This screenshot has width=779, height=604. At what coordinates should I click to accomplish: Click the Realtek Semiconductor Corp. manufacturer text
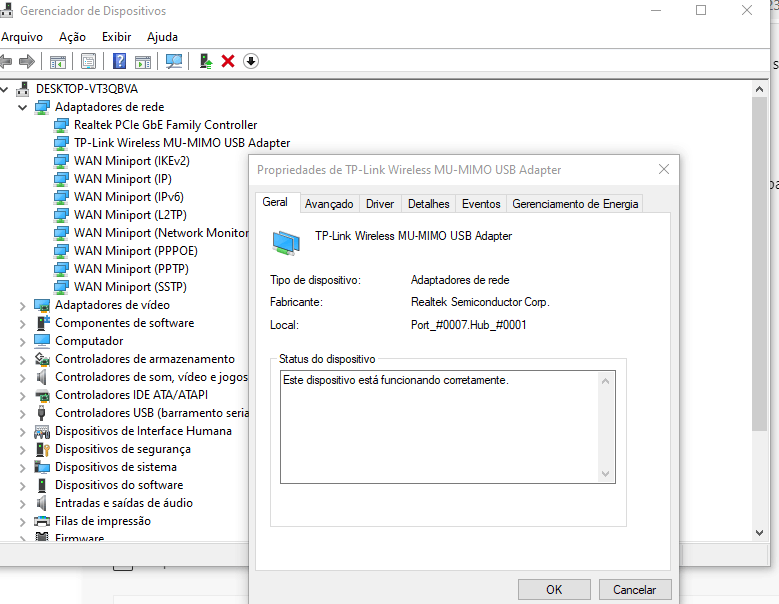click(x=480, y=302)
